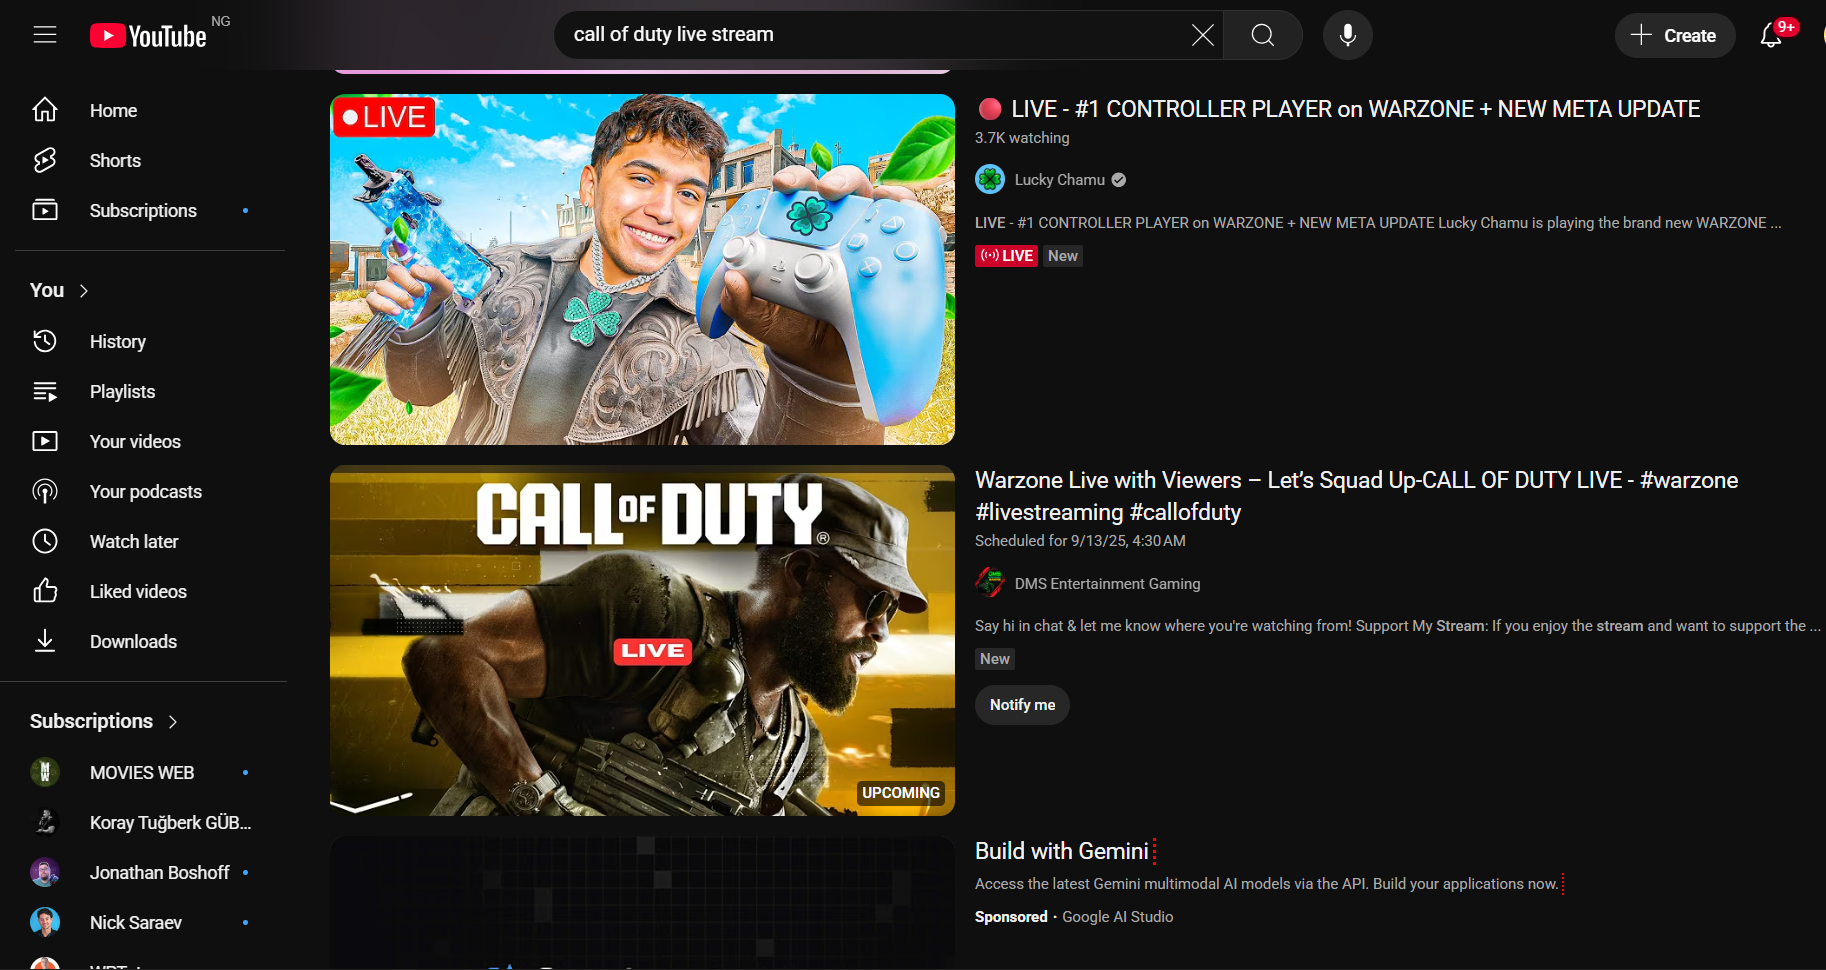
Task: Open watch History
Action: (x=150, y=341)
